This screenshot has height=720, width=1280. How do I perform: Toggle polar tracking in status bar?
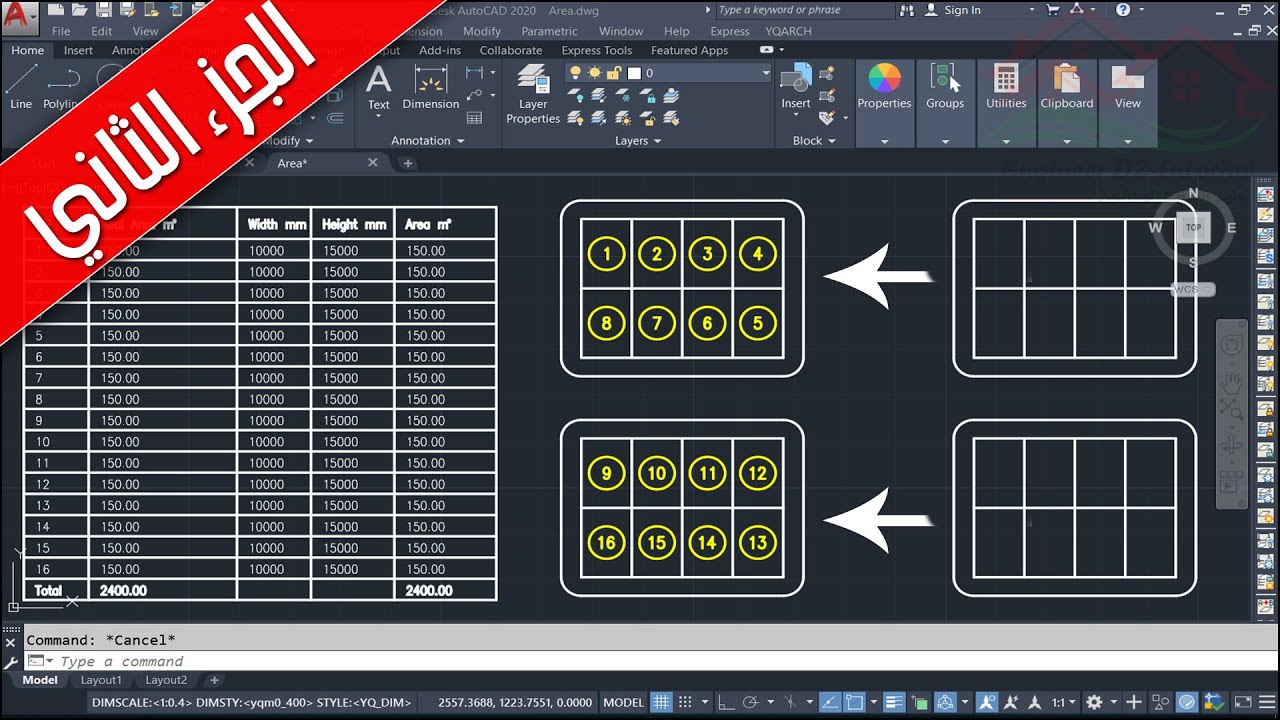pyautogui.click(x=752, y=702)
